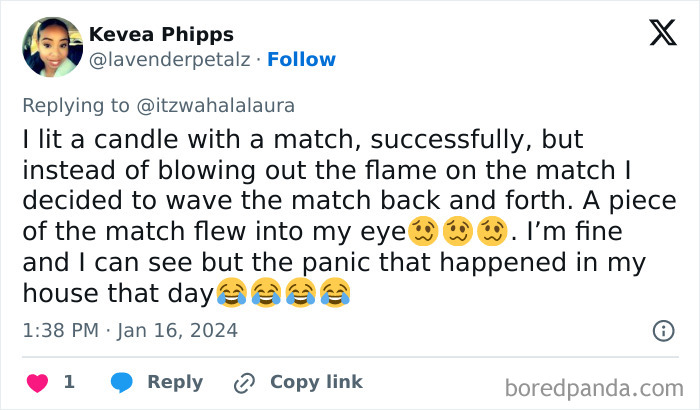700x410 pixels.
Task: Open the @lavenderpetalz handle
Action: point(169,59)
